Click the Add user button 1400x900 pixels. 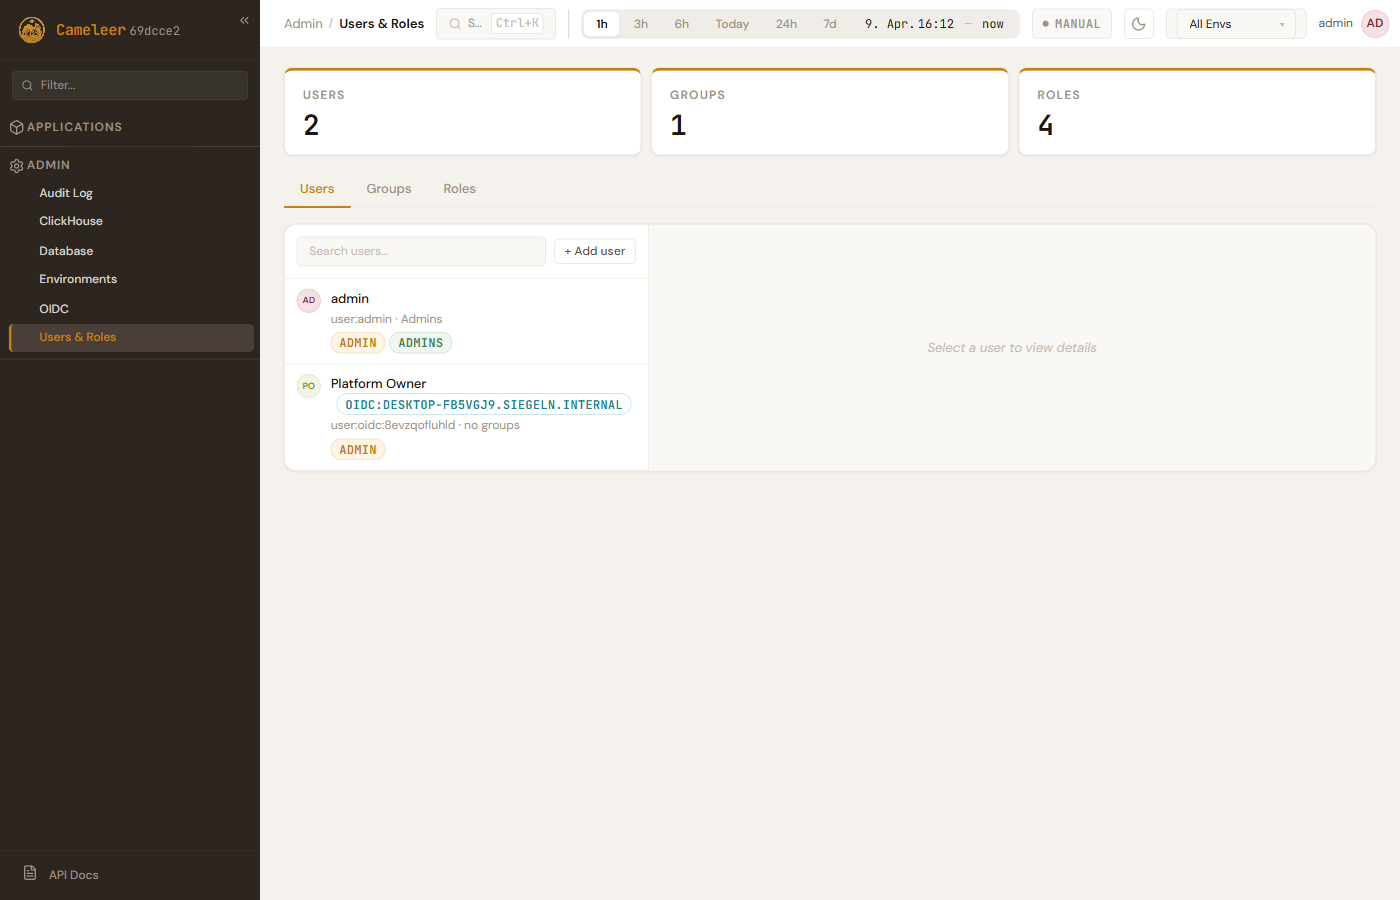point(594,251)
